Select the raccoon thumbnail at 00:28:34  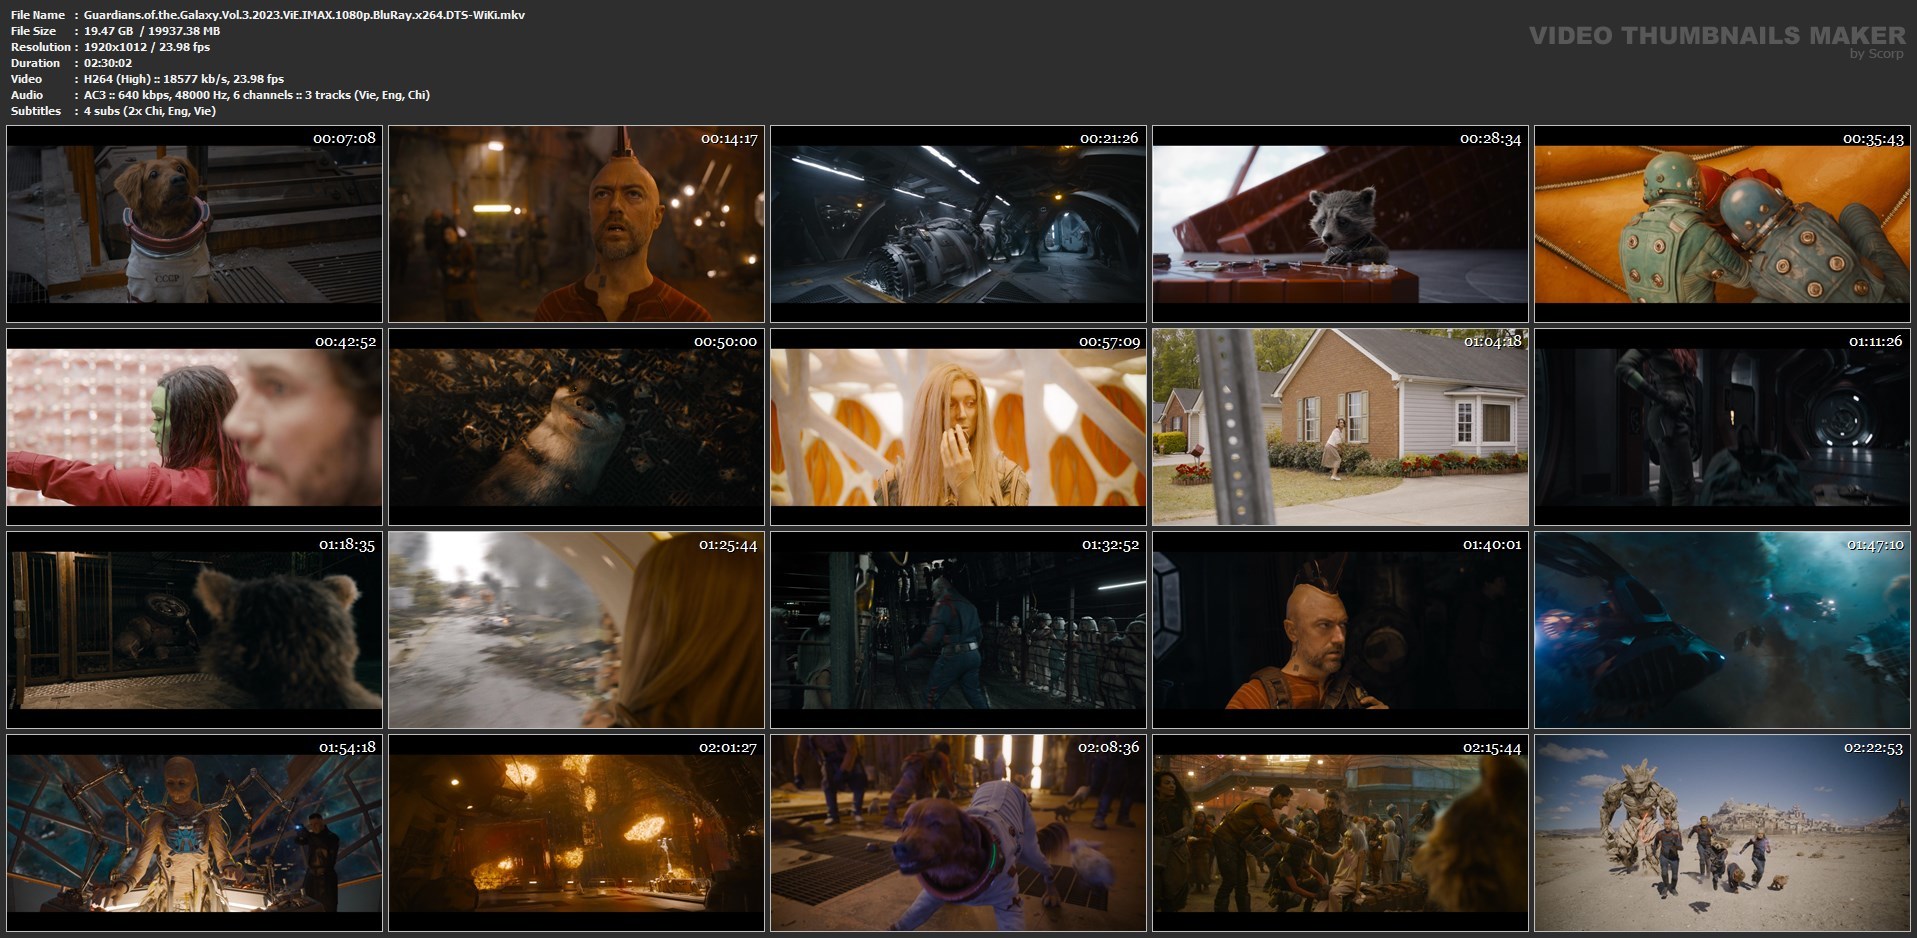tap(1340, 224)
